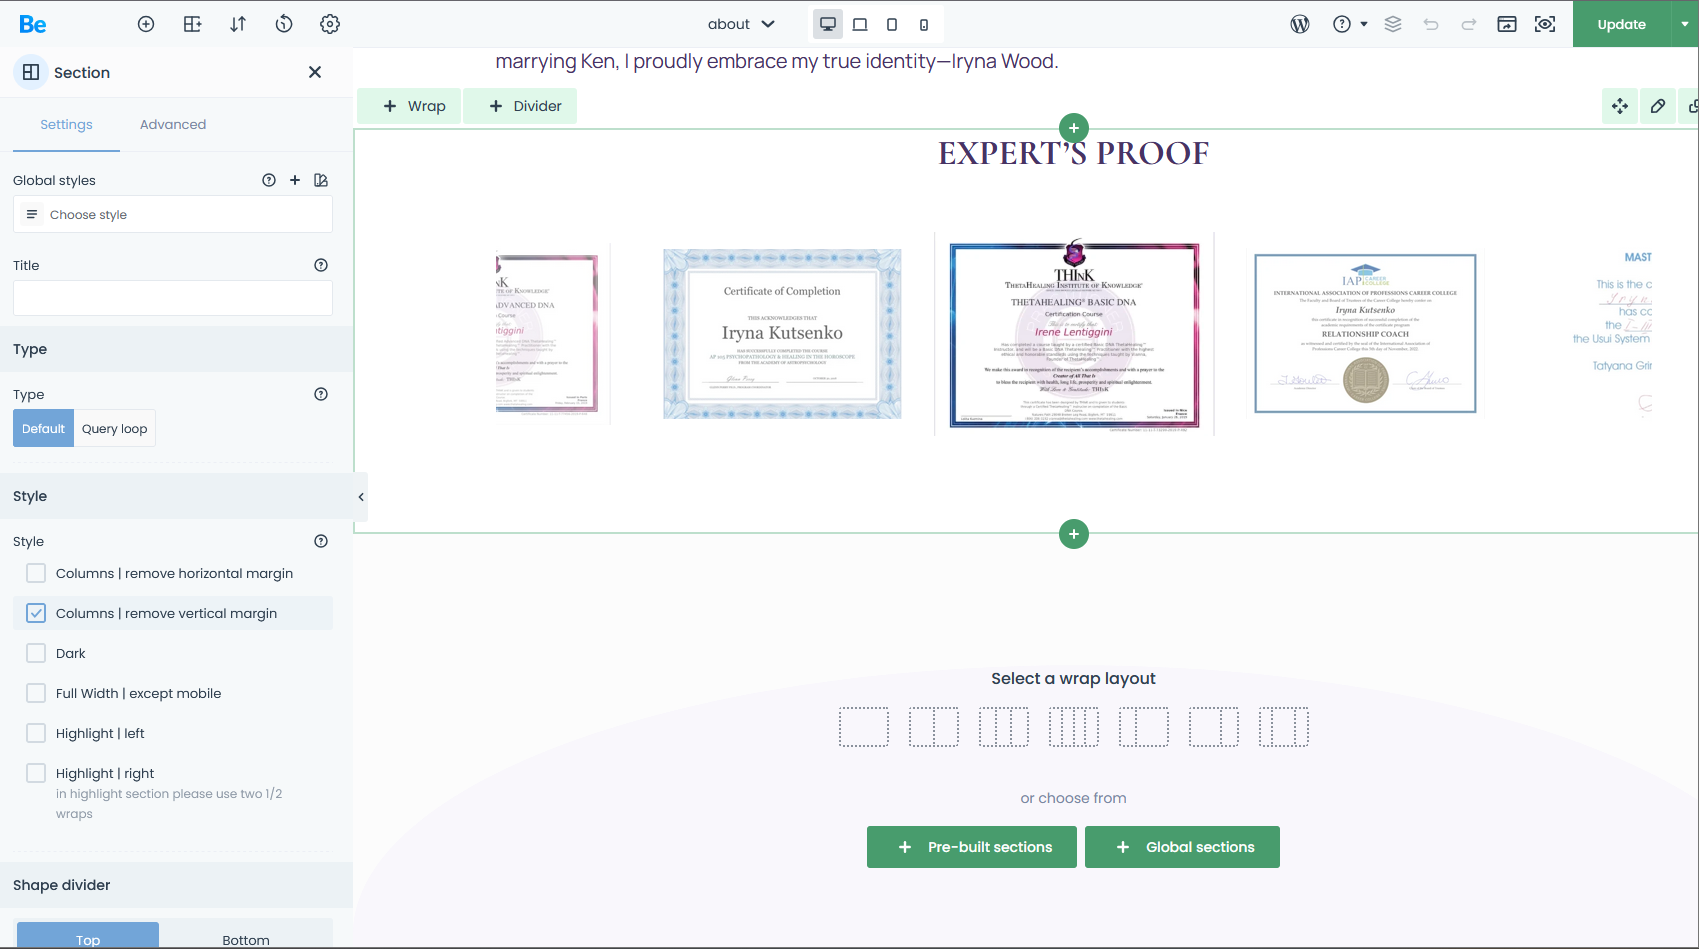Click the redo arrow icon
Image resolution: width=1699 pixels, height=949 pixels.
1469,24
